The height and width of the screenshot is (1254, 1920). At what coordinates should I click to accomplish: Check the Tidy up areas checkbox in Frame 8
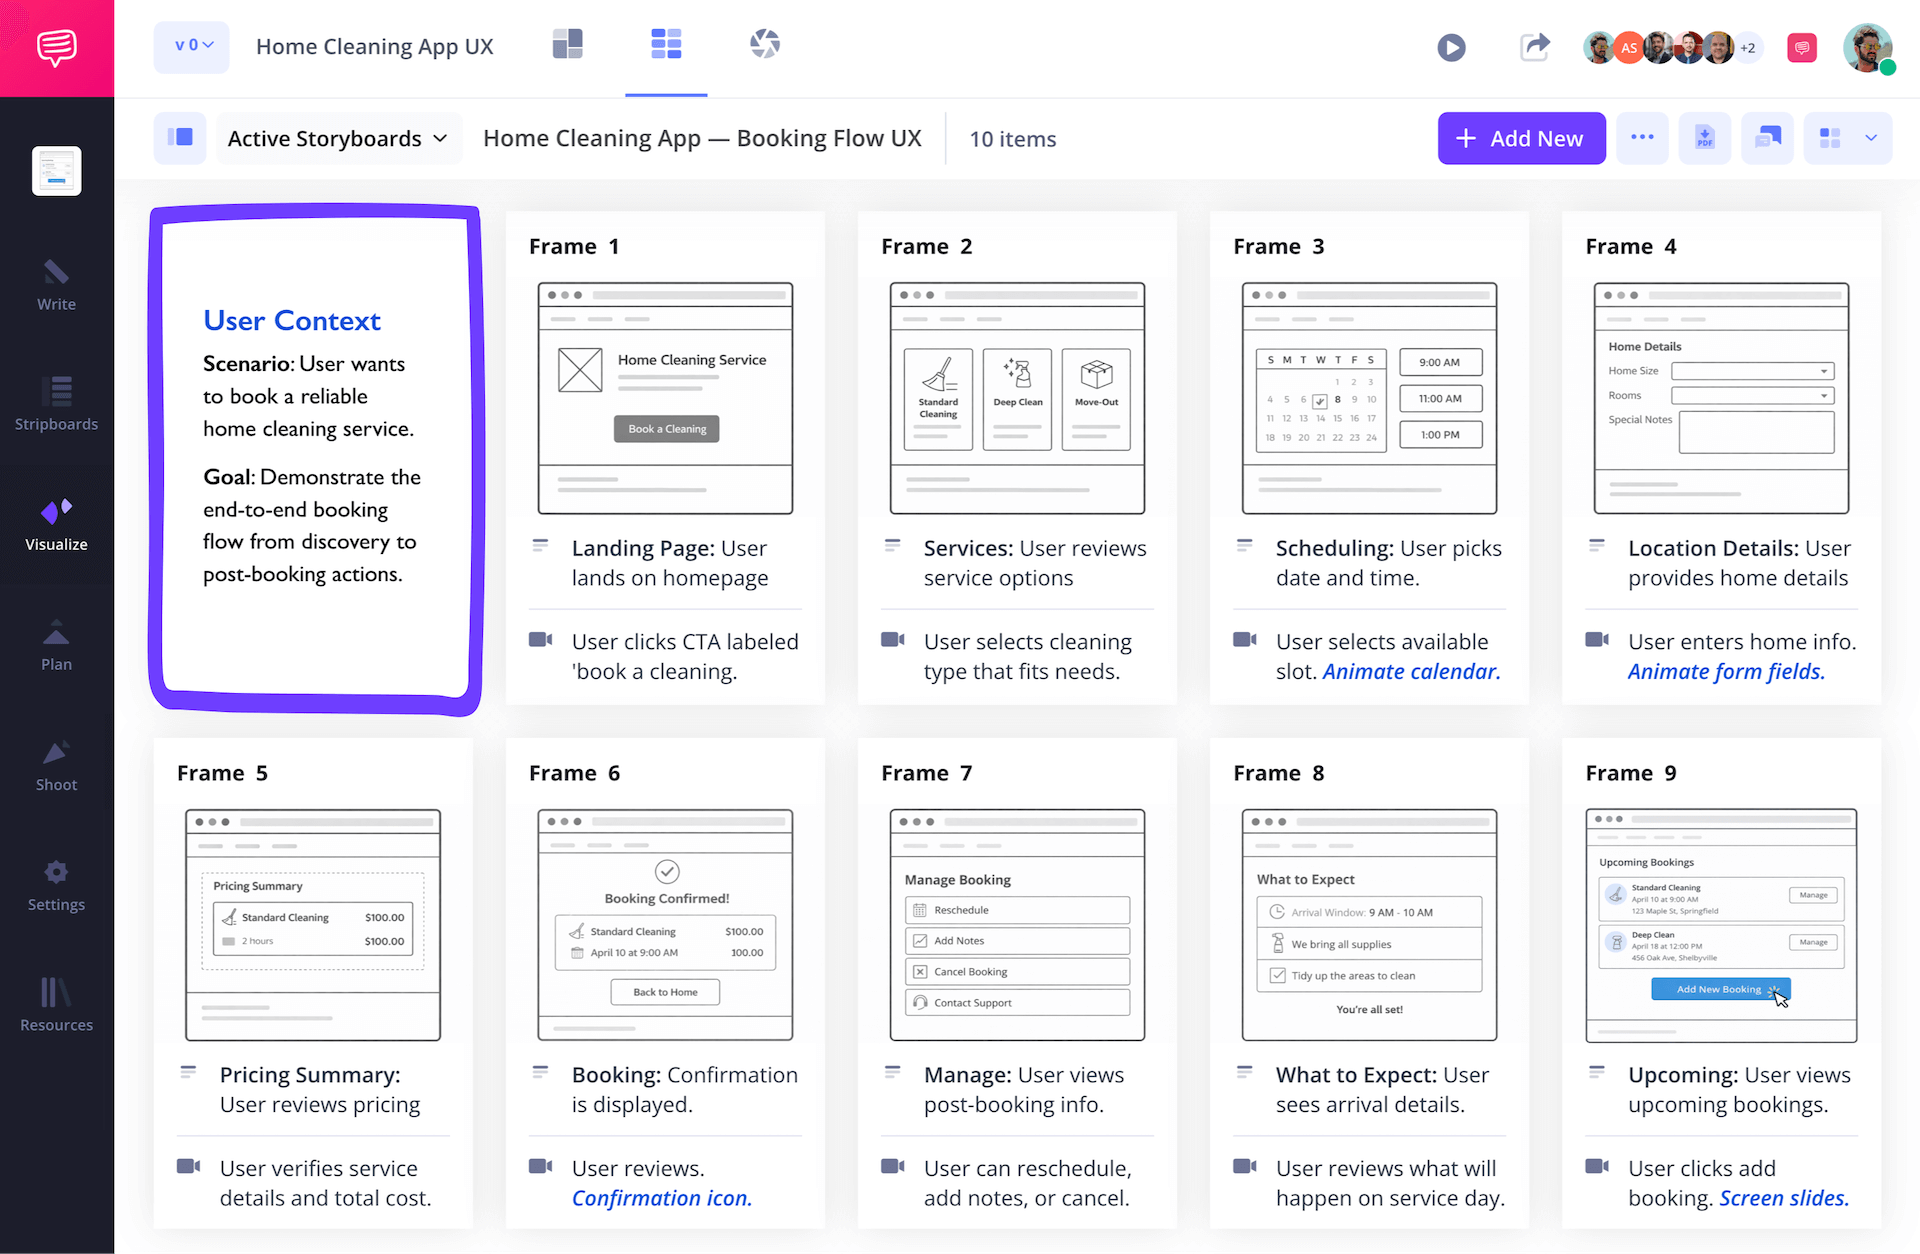tap(1276, 976)
